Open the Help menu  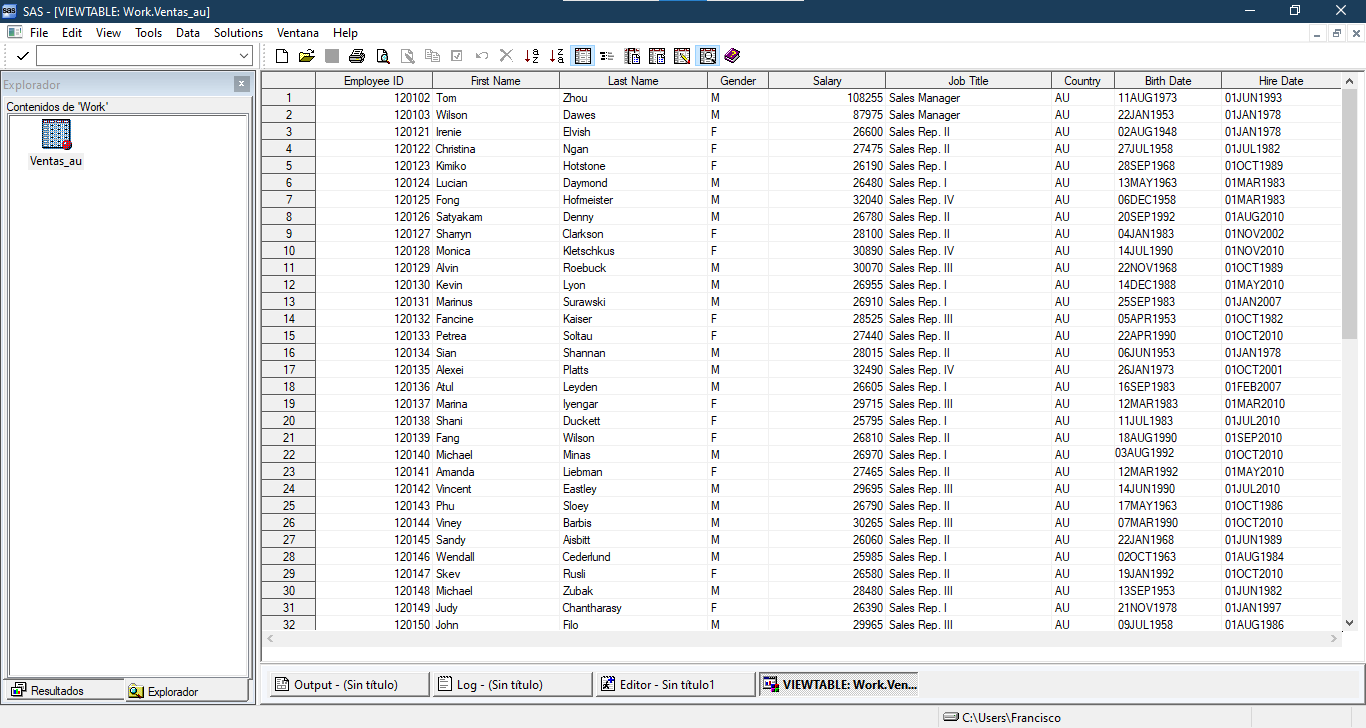click(345, 33)
